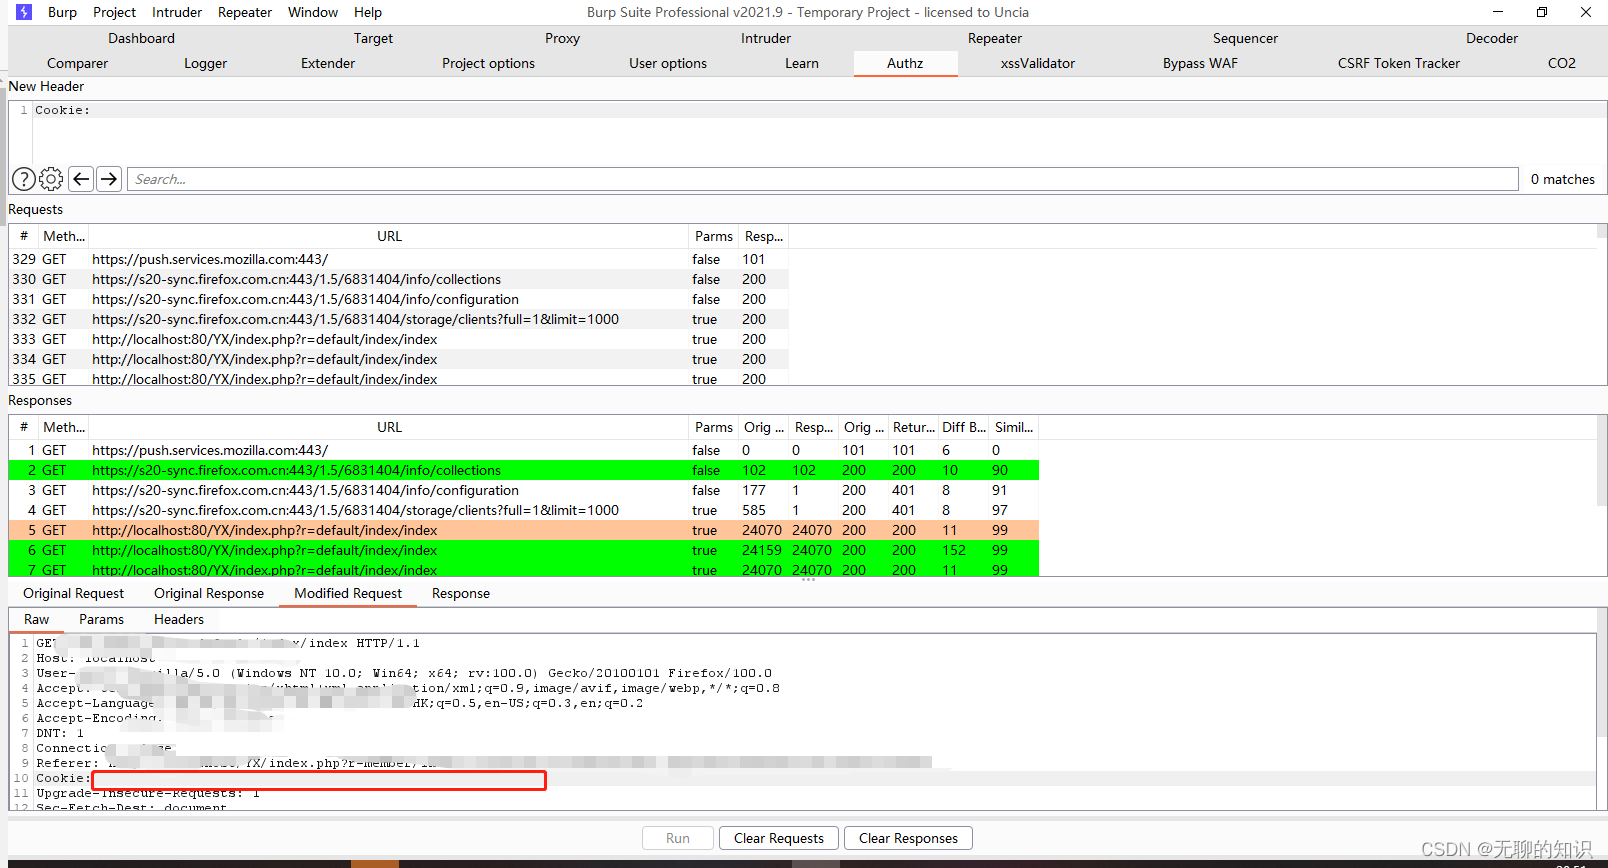1608x868 pixels.
Task: Open the Burp menu
Action: [62, 12]
